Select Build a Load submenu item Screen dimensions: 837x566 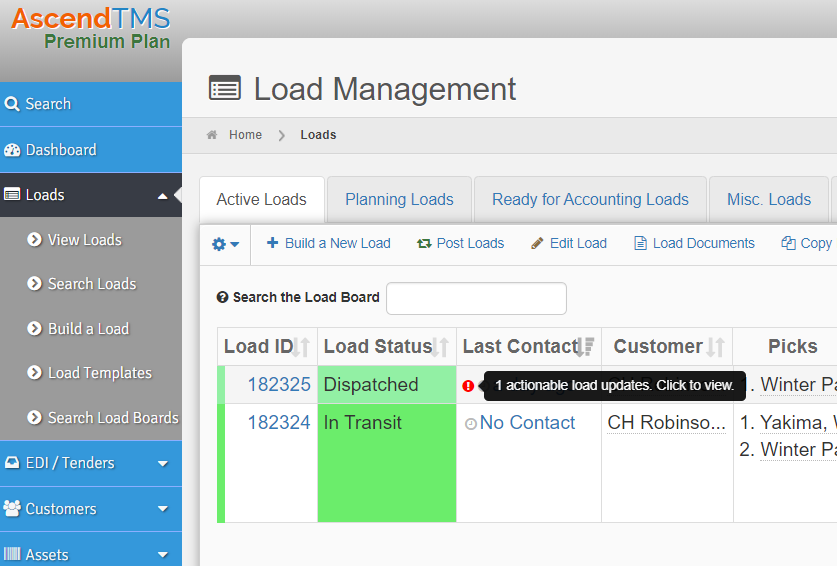tap(91, 328)
